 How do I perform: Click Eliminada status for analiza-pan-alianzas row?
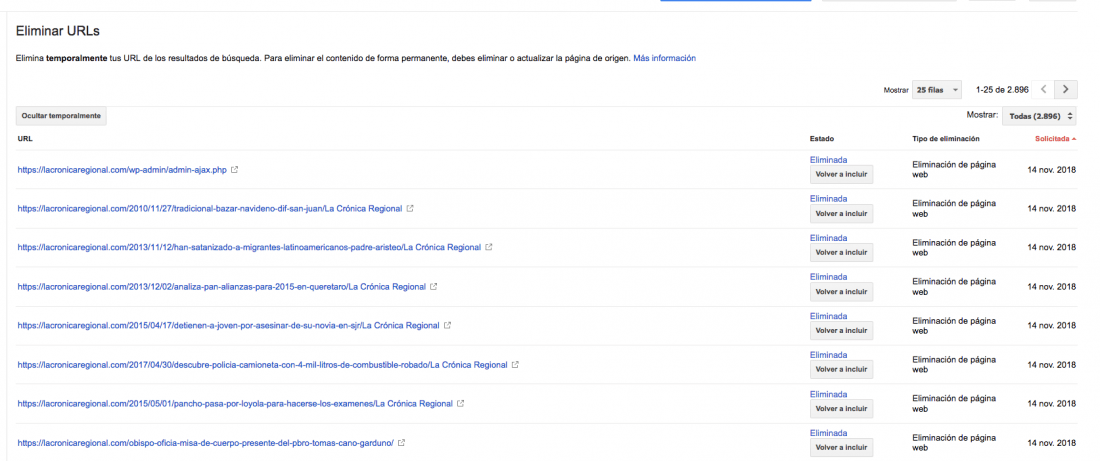(829, 276)
